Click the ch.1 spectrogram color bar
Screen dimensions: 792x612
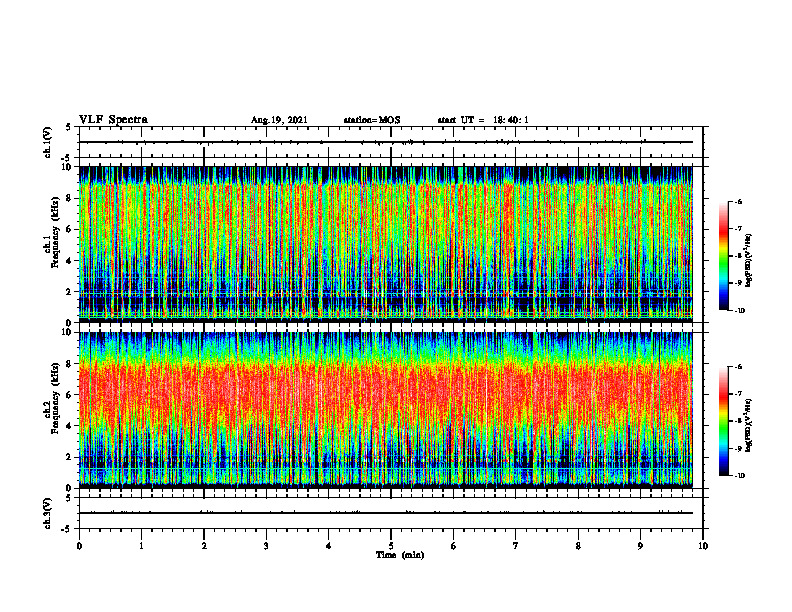coord(723,256)
